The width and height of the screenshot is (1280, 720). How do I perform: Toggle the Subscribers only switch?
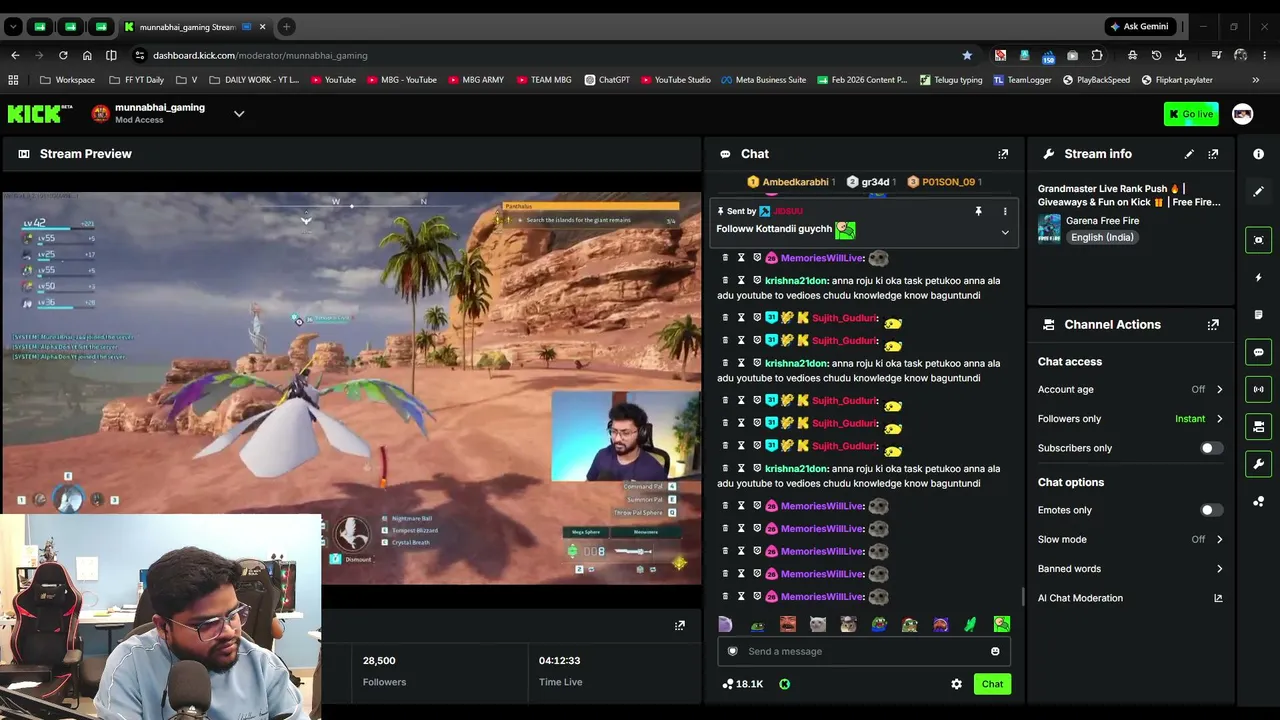(x=1210, y=448)
